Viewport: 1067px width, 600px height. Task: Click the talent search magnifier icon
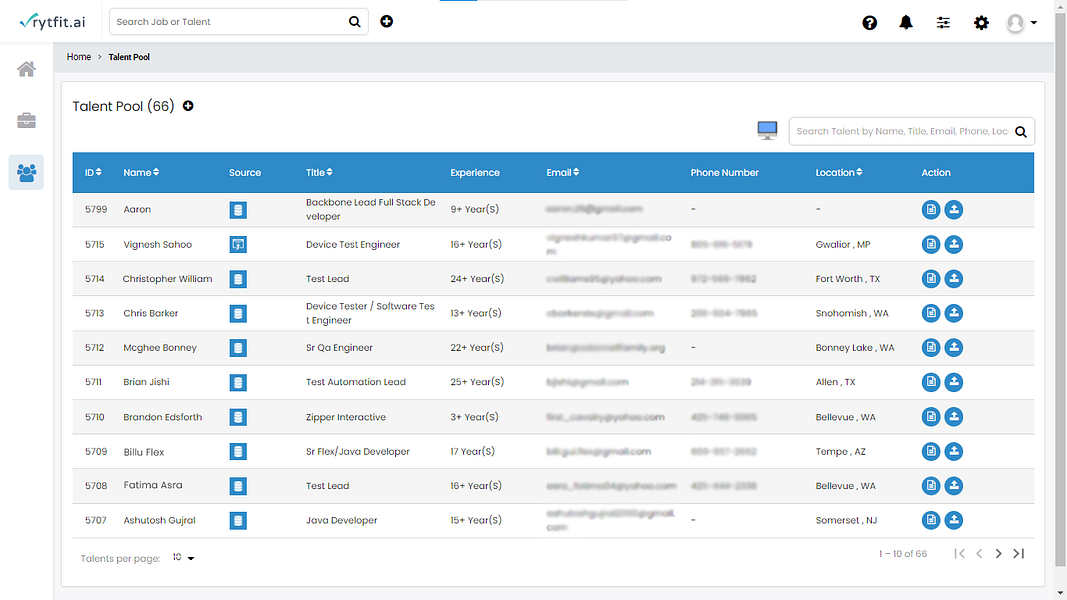pos(1021,132)
